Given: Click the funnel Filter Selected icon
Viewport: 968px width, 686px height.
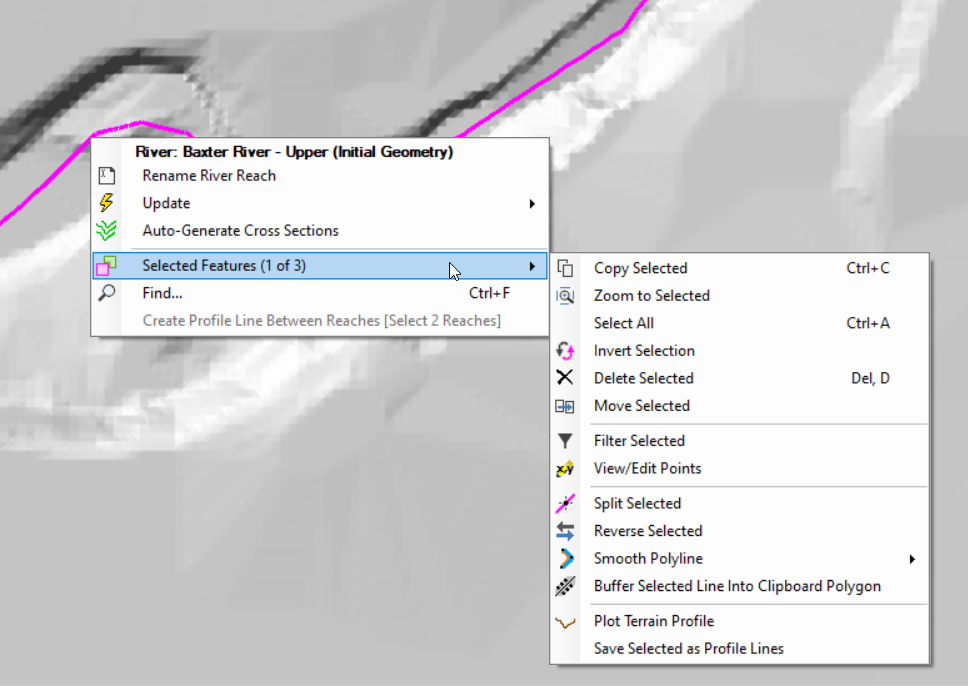Looking at the screenshot, I should tap(565, 441).
